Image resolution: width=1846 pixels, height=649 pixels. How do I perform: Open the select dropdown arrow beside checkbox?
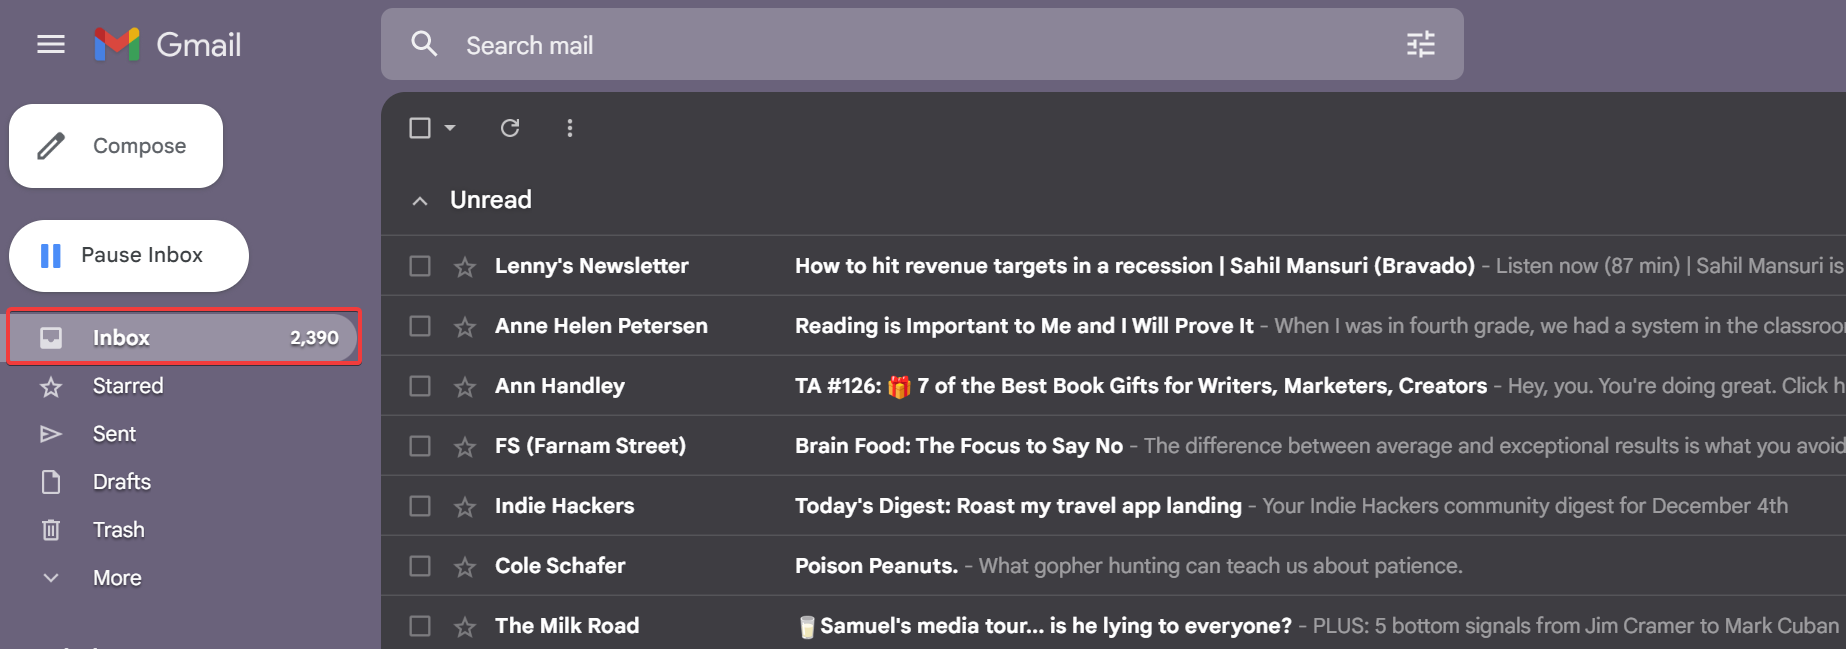pos(450,128)
